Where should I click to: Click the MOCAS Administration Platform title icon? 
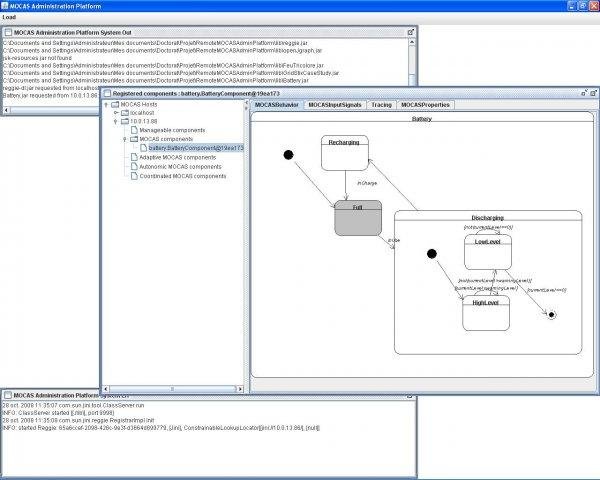coord(4,6)
